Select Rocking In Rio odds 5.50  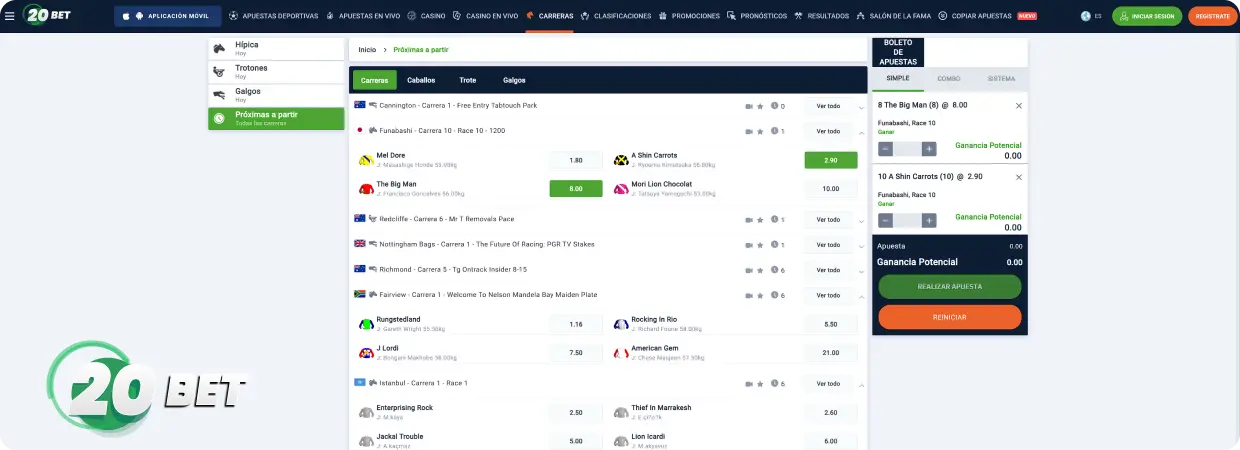pyautogui.click(x=831, y=324)
